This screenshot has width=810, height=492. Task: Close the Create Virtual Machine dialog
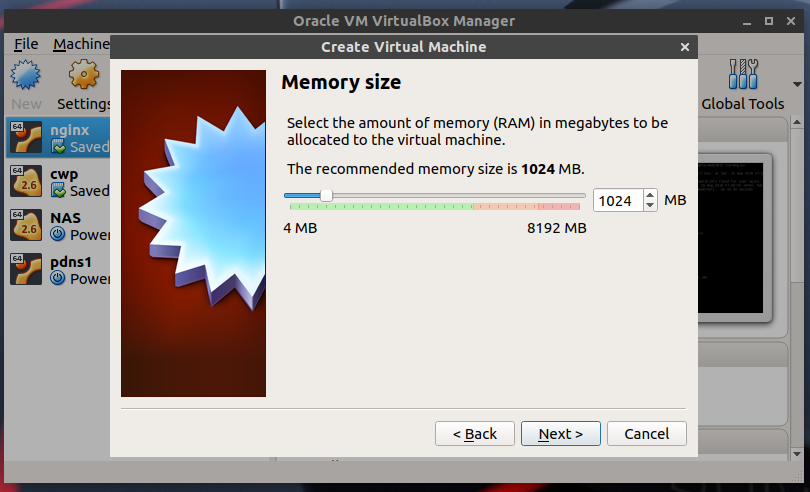point(685,47)
